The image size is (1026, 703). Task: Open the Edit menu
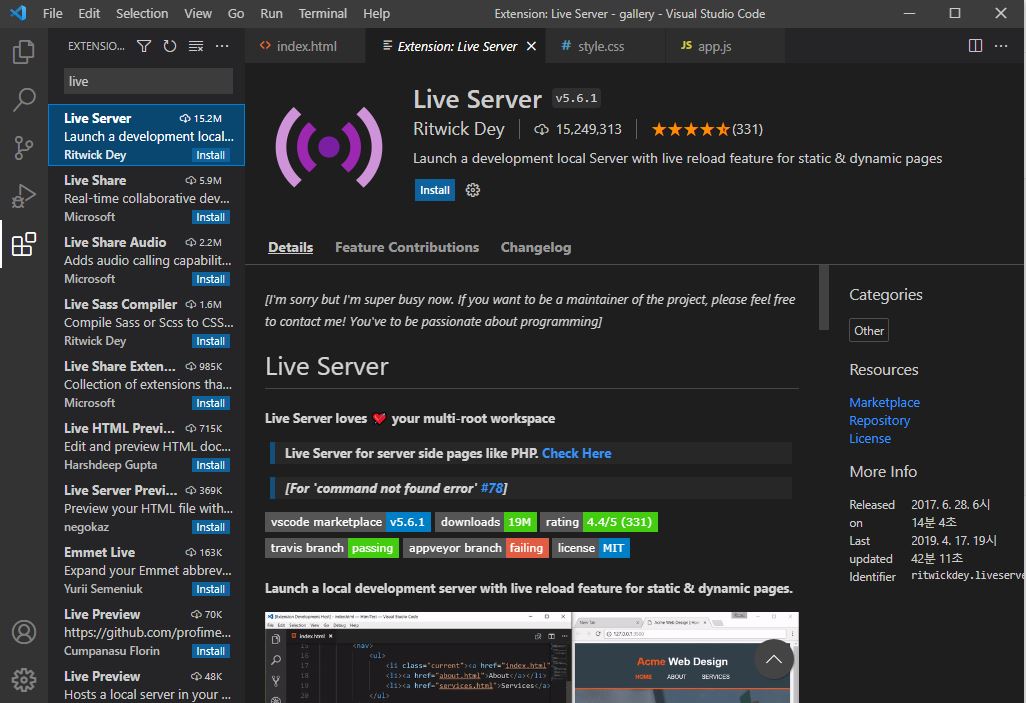click(89, 13)
